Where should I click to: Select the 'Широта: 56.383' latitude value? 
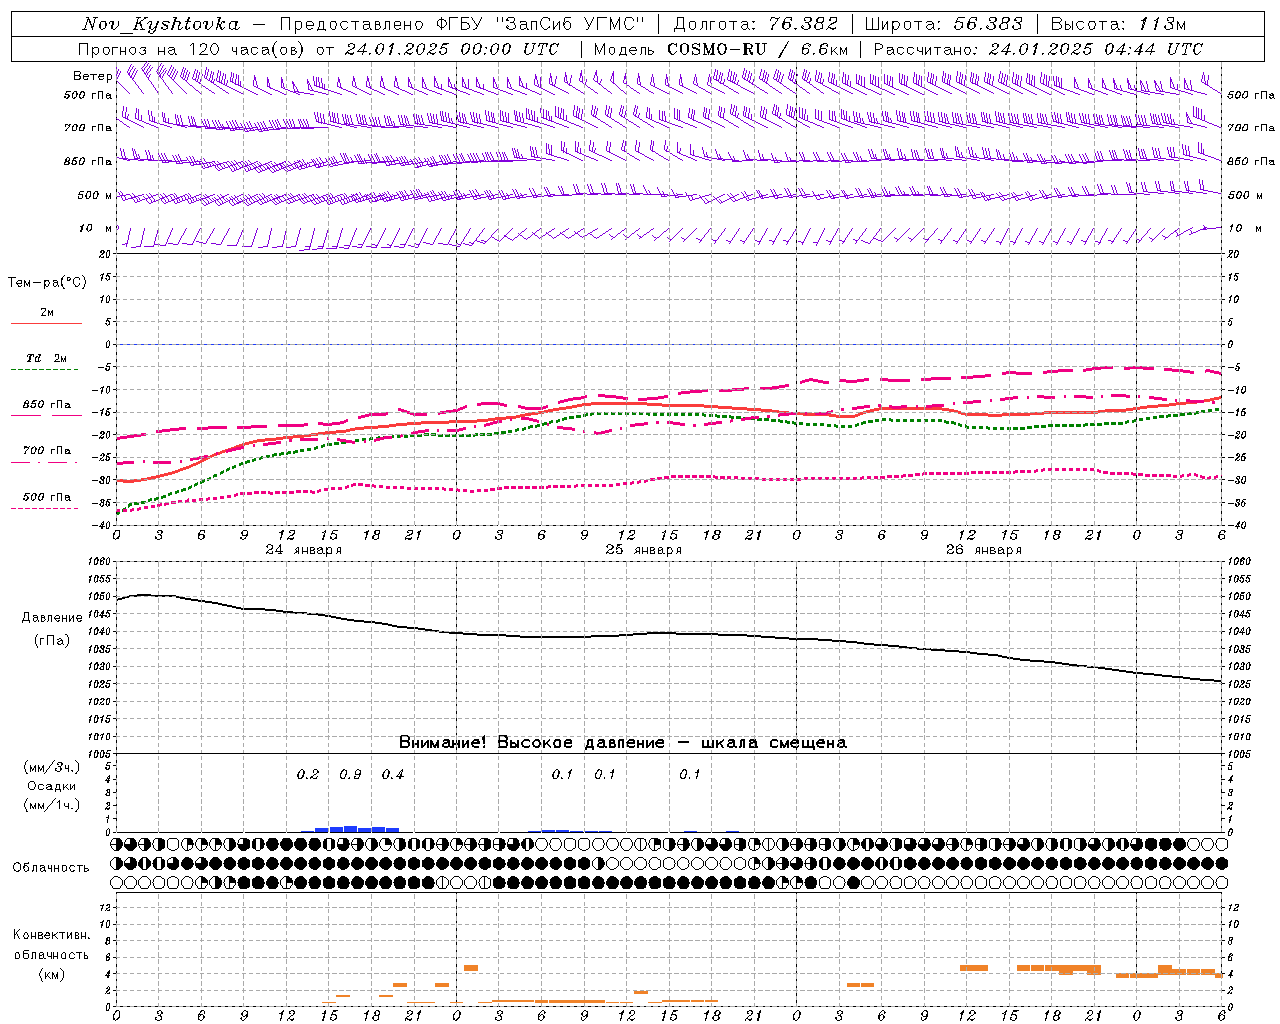[x=943, y=24]
